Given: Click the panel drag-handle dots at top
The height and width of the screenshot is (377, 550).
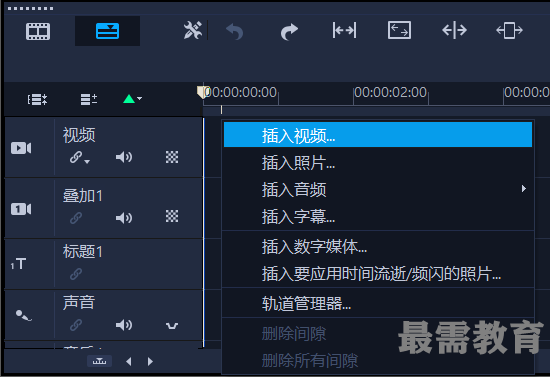Looking at the screenshot, I should pos(31,8).
